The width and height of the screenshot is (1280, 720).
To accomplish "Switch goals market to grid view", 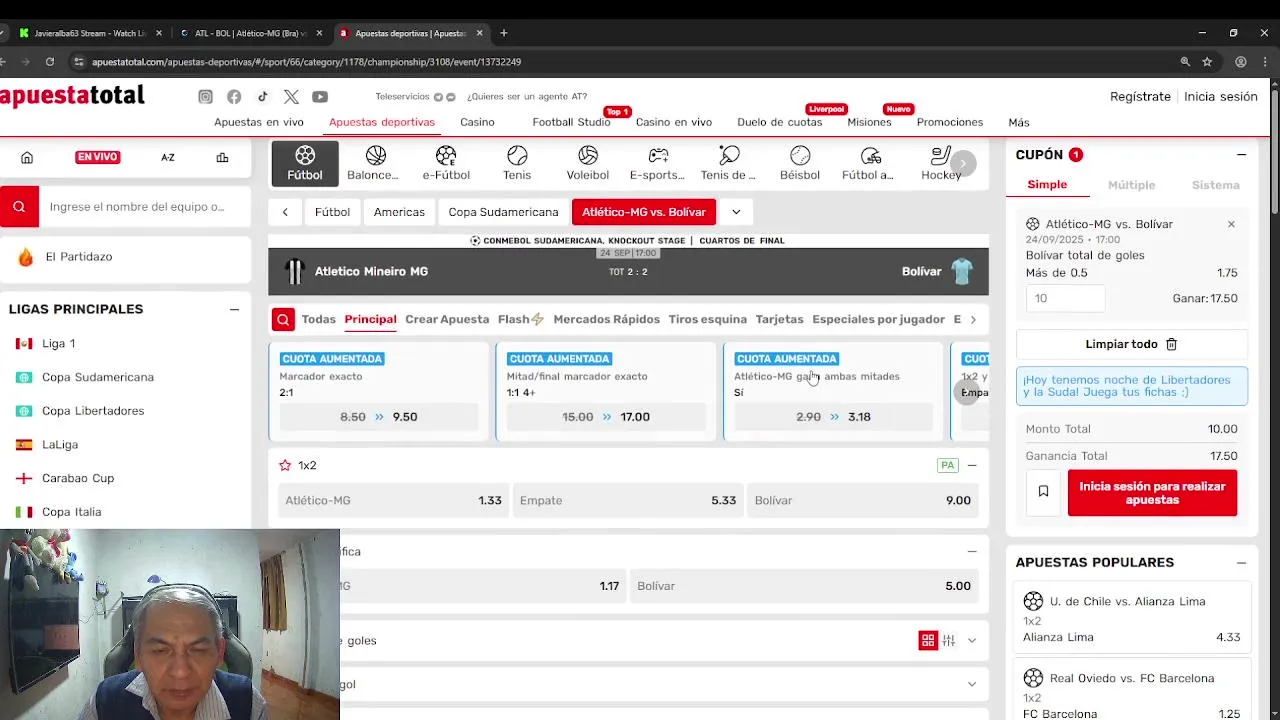I will coord(928,640).
